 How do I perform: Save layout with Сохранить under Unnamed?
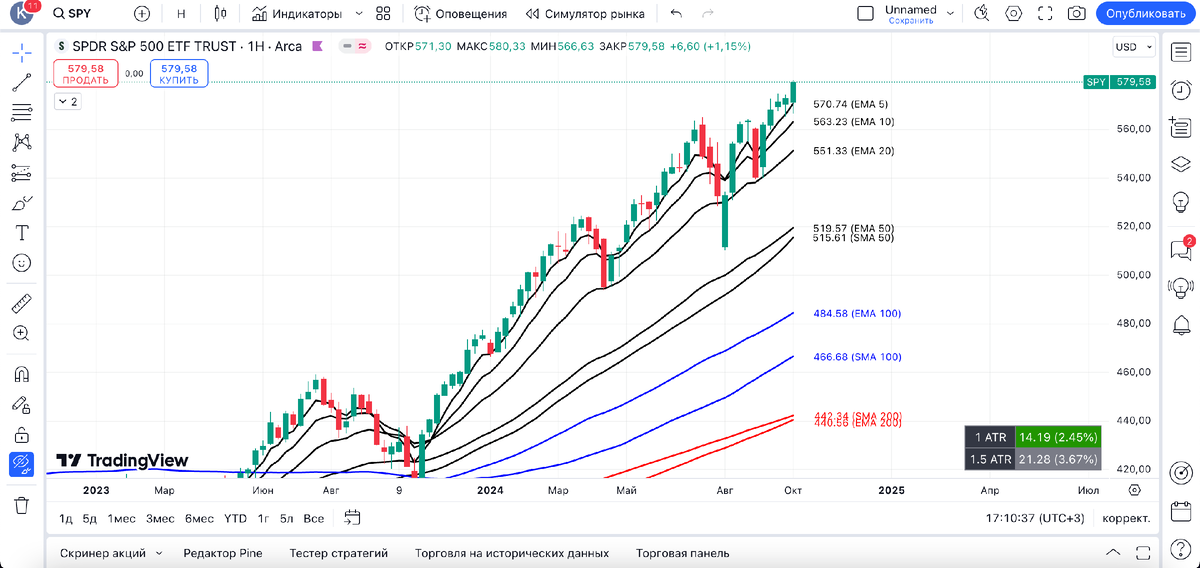[x=910, y=20]
